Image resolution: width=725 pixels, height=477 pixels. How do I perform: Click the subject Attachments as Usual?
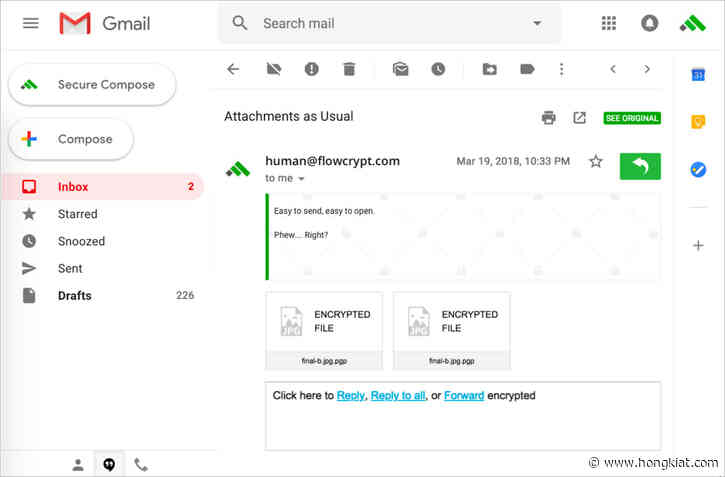pos(289,116)
